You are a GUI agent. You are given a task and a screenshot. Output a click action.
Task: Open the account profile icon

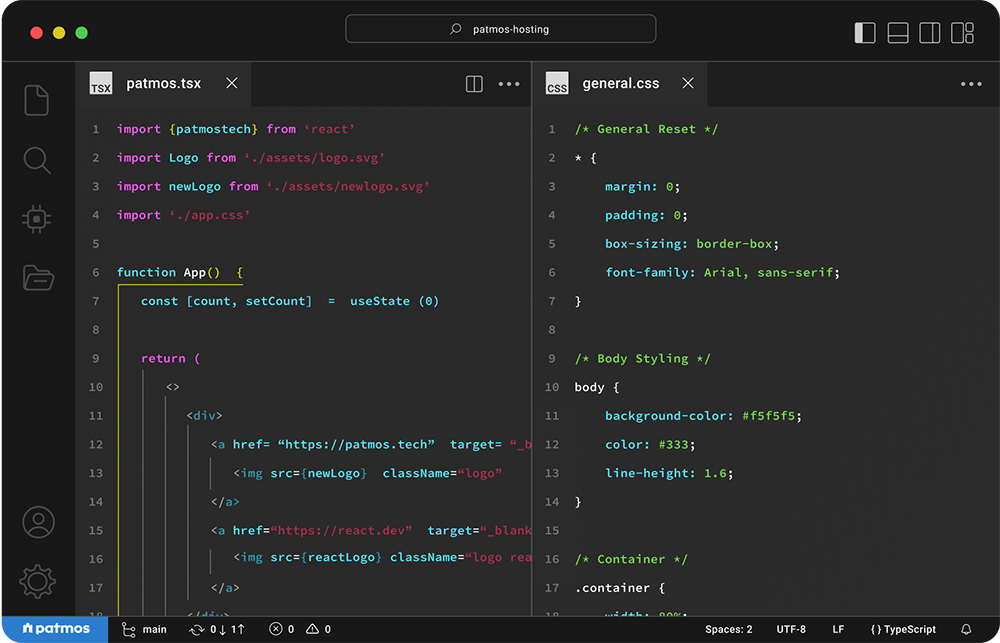click(x=38, y=522)
